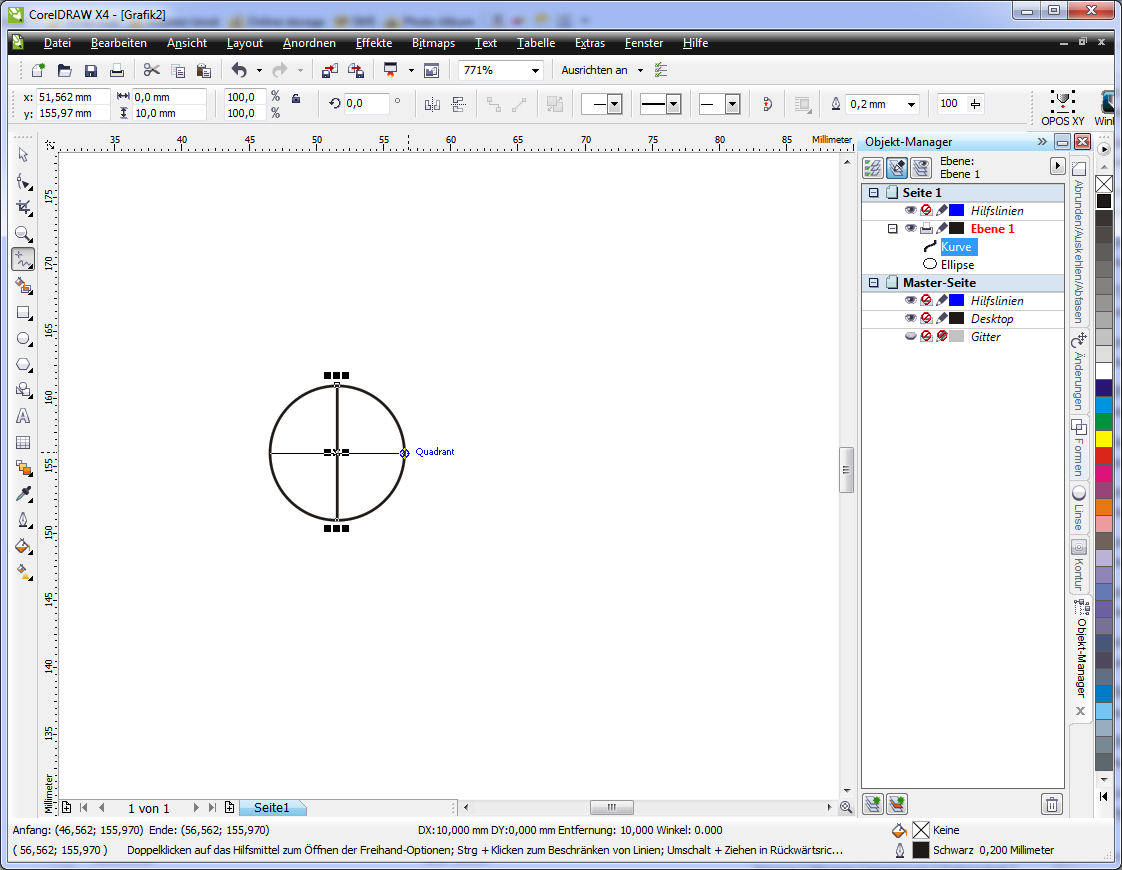The height and width of the screenshot is (870, 1122).
Task: Open the zoom level dropdown
Action: (x=536, y=70)
